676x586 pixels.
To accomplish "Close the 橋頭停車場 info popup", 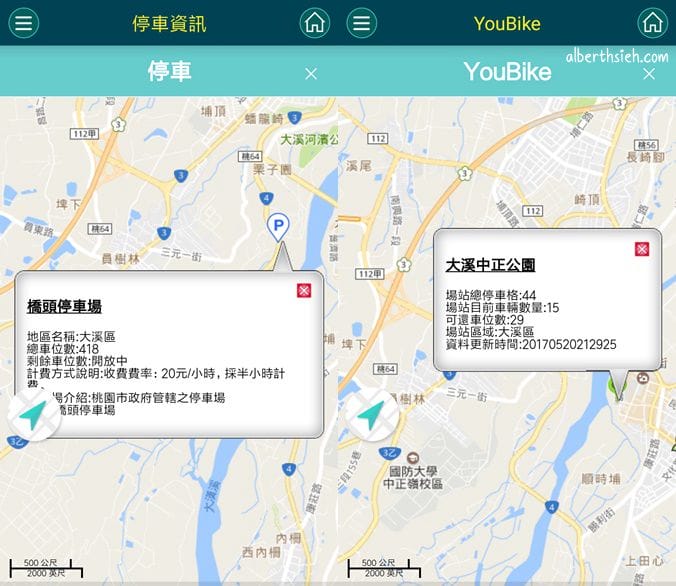I will pos(304,290).
